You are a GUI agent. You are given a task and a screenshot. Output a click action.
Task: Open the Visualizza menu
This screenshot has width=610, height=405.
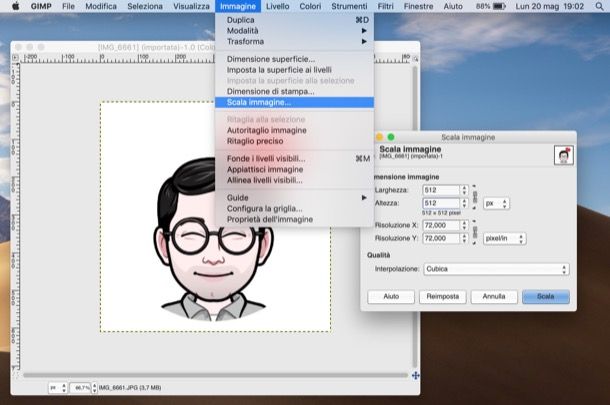tap(191, 6)
